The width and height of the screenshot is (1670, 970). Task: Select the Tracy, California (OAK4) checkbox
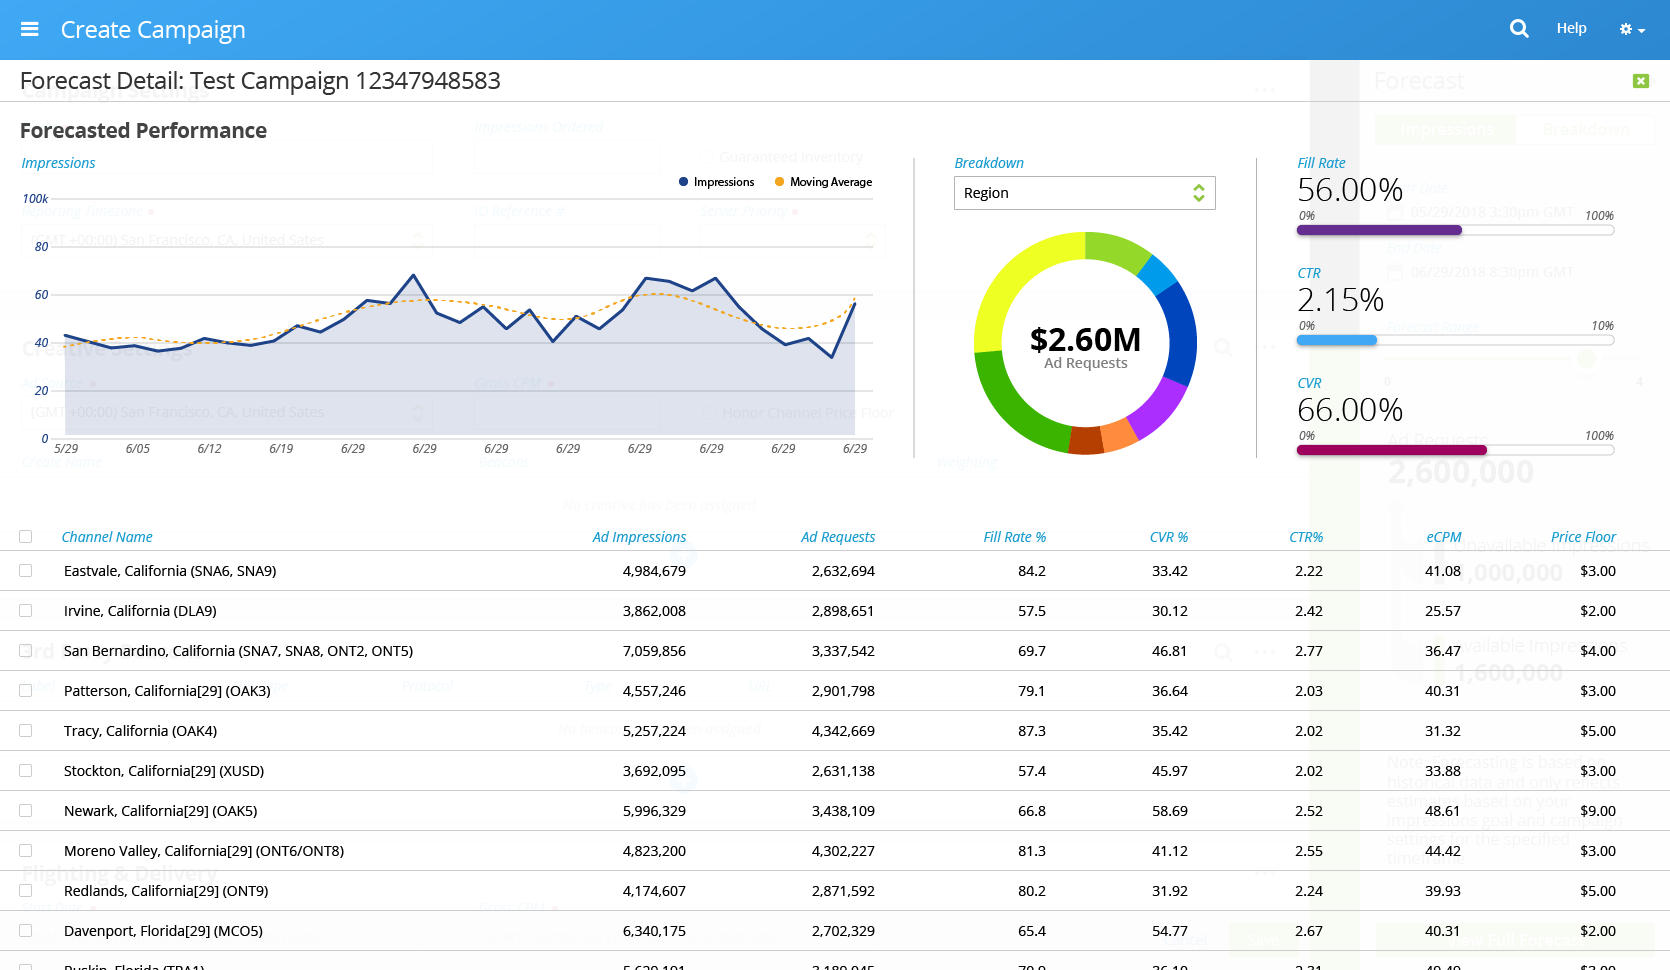pos(26,731)
